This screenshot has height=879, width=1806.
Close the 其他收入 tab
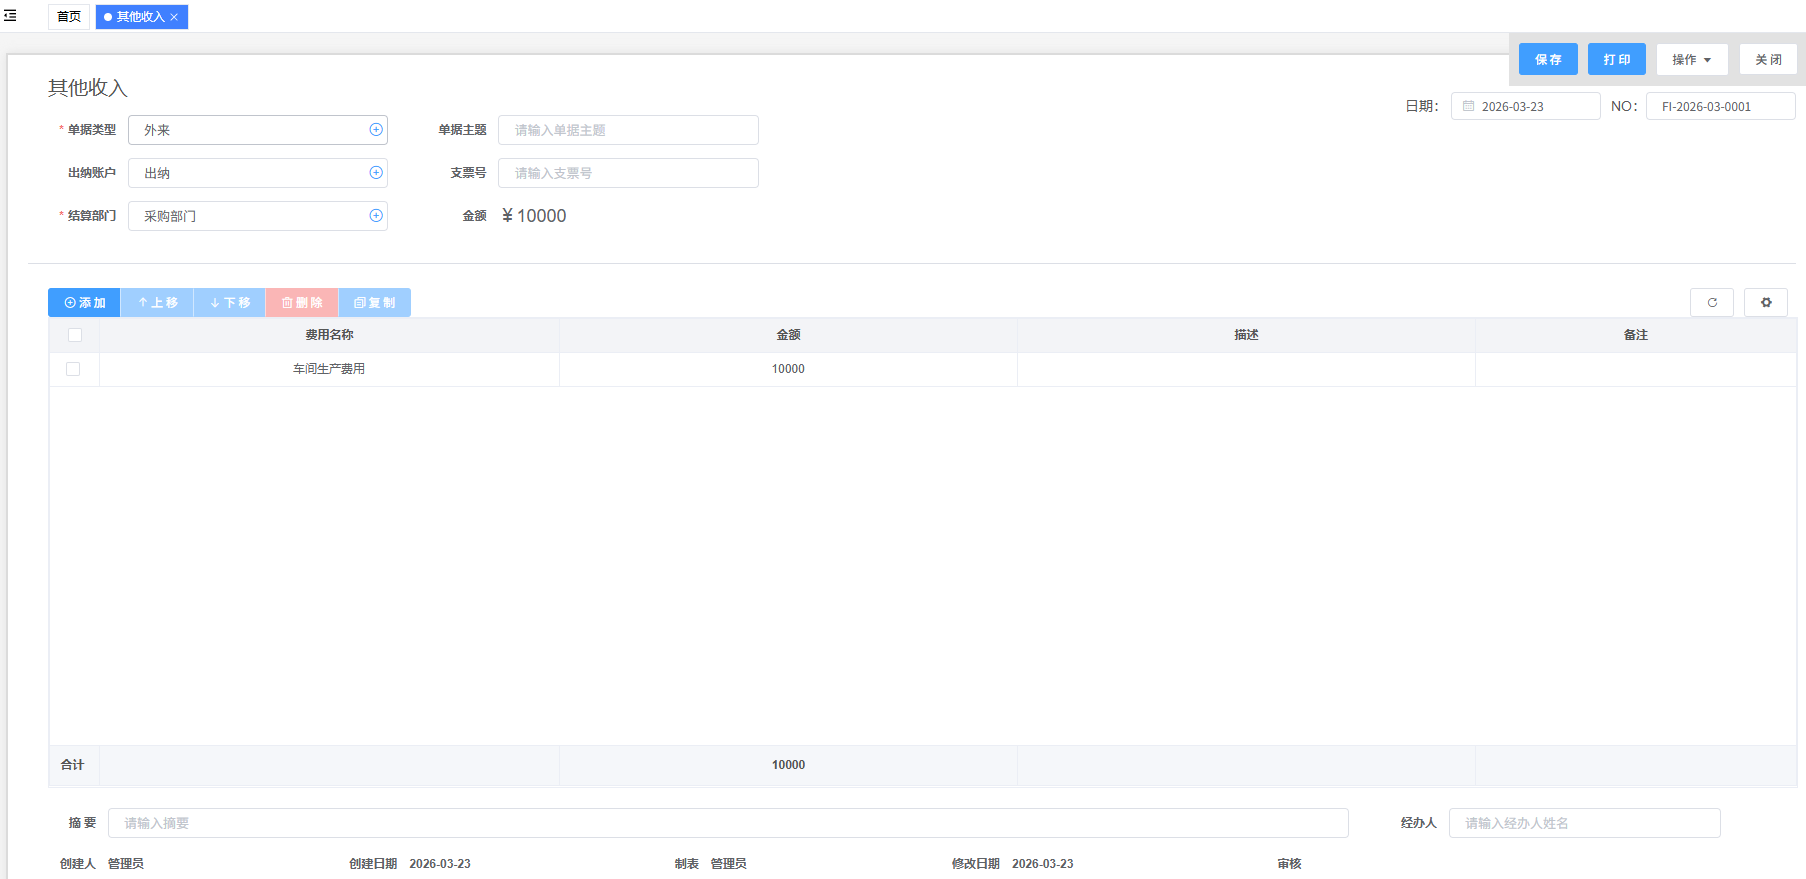[x=174, y=17]
